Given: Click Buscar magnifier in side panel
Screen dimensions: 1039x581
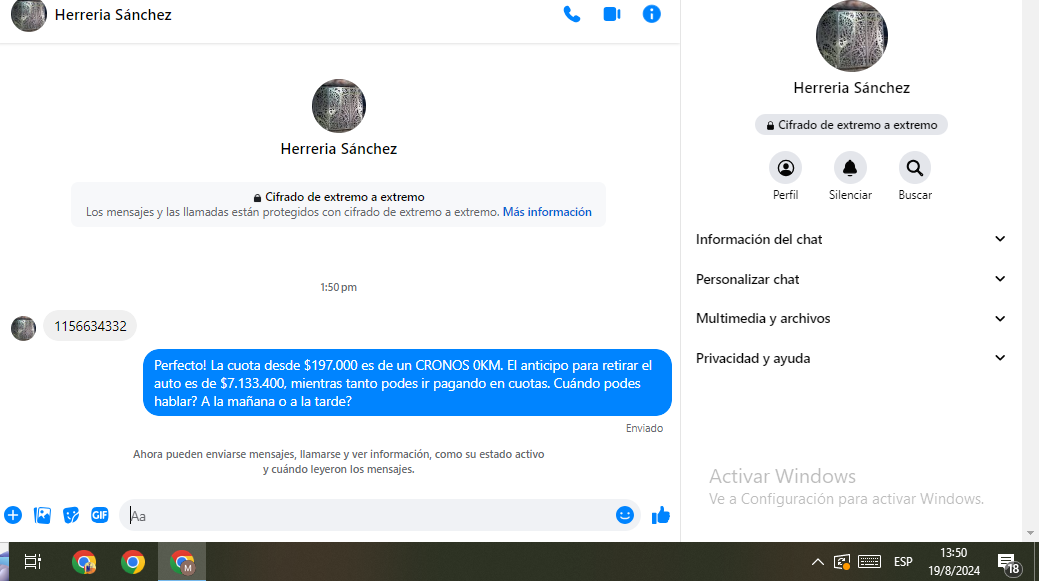Looking at the screenshot, I should 915,168.
